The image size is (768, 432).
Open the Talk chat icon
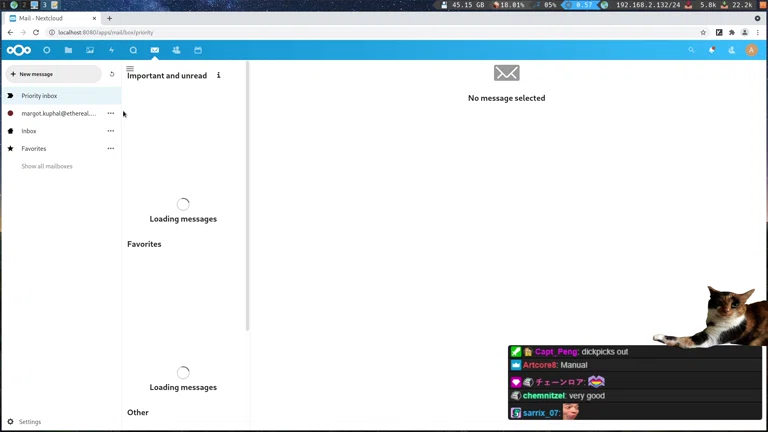point(133,50)
